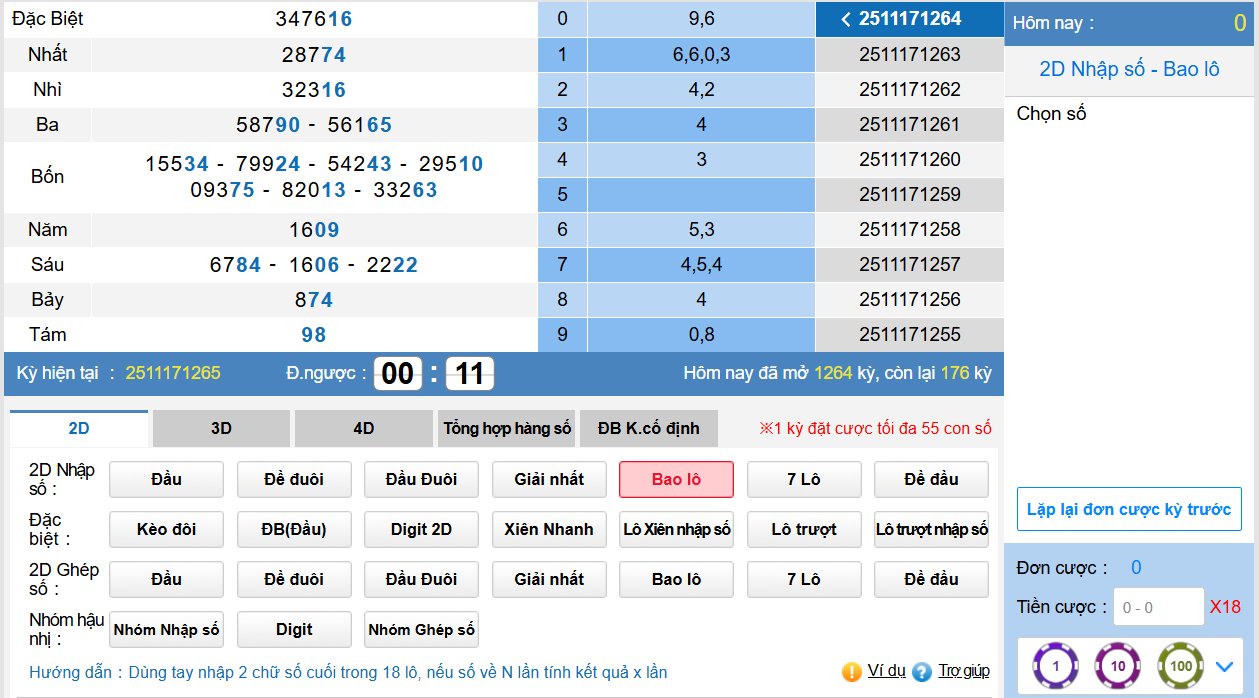Select draw 2511171260 in the history list
The width and height of the screenshot is (1259, 698).
(909, 159)
